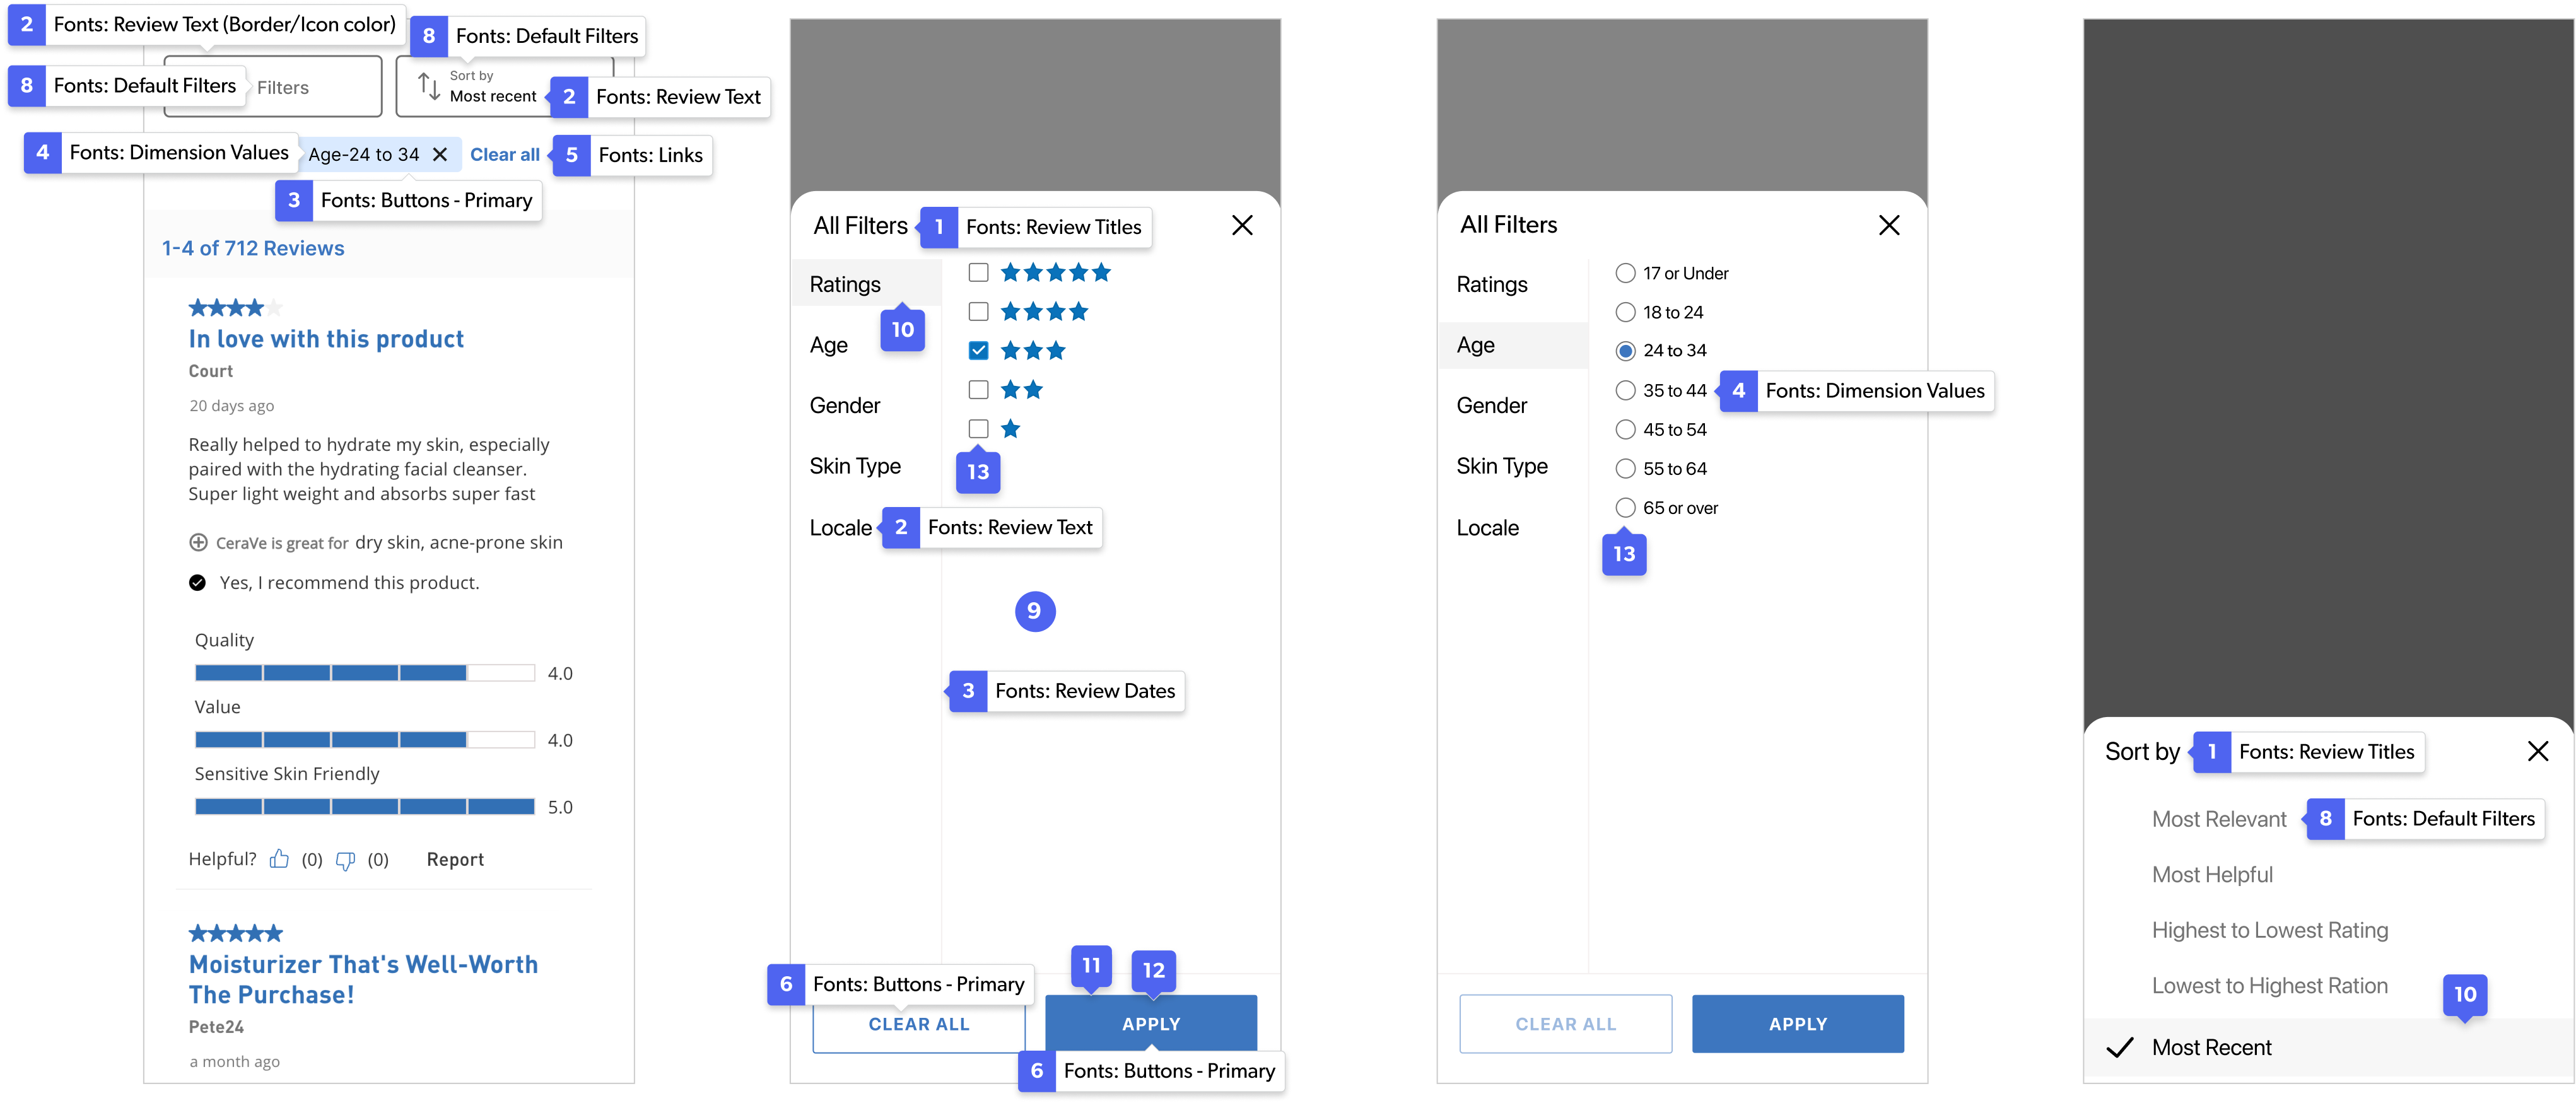Click the Quality rating bar

click(364, 673)
